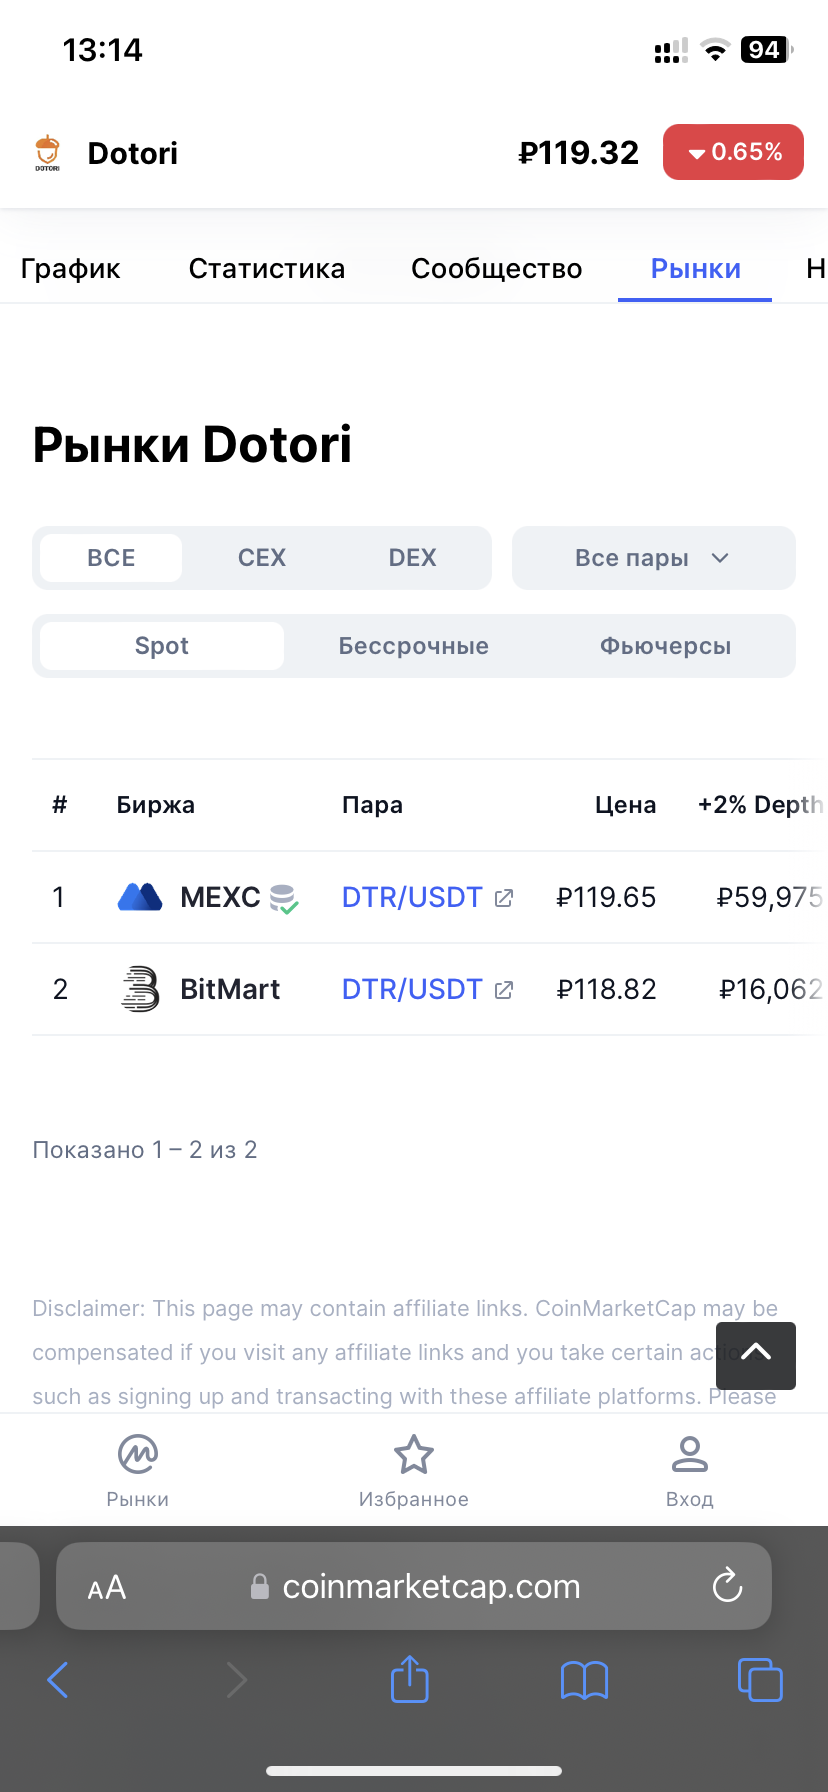Open Safari AA reader options menu
828x1792 pixels.
107,1587
